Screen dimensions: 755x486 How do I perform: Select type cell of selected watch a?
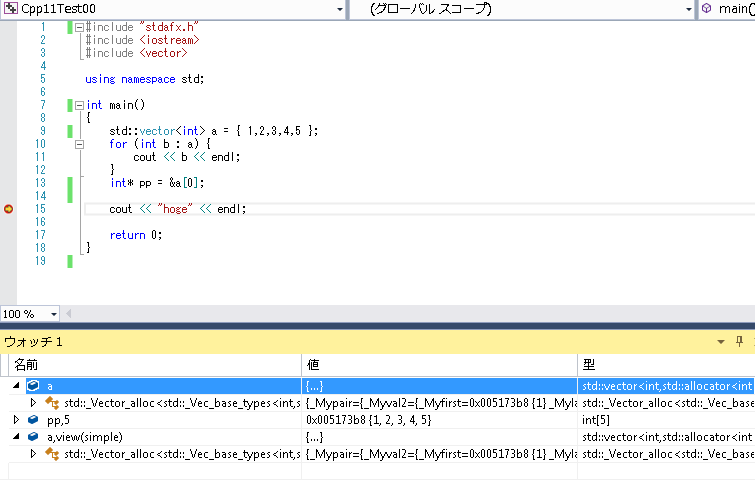point(666,386)
